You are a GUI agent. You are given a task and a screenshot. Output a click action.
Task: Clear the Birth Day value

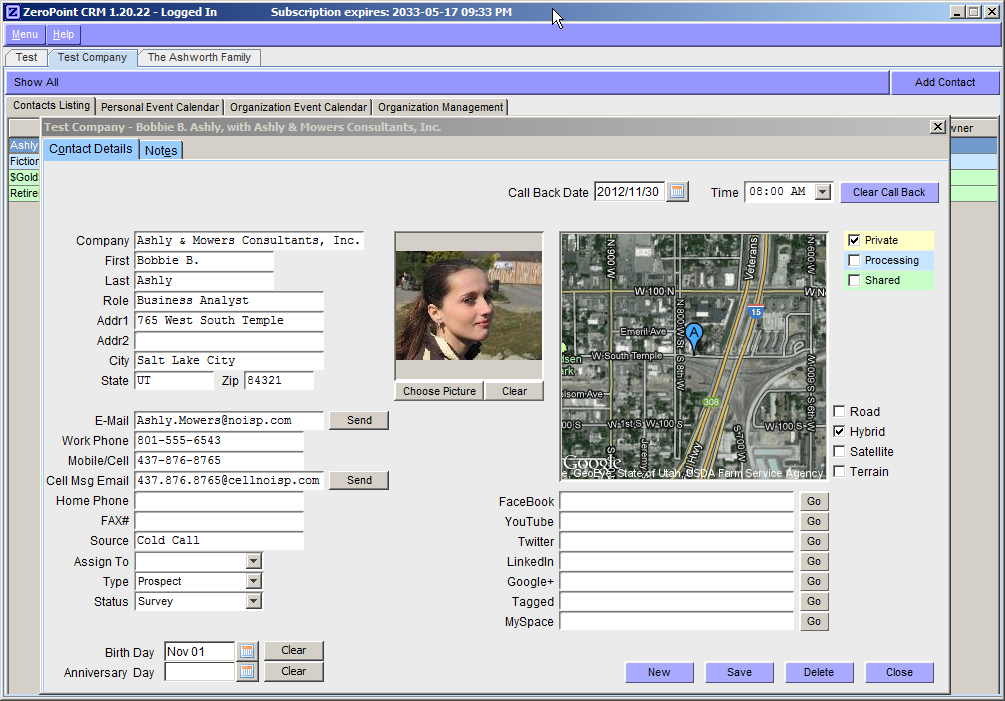pyautogui.click(x=294, y=650)
